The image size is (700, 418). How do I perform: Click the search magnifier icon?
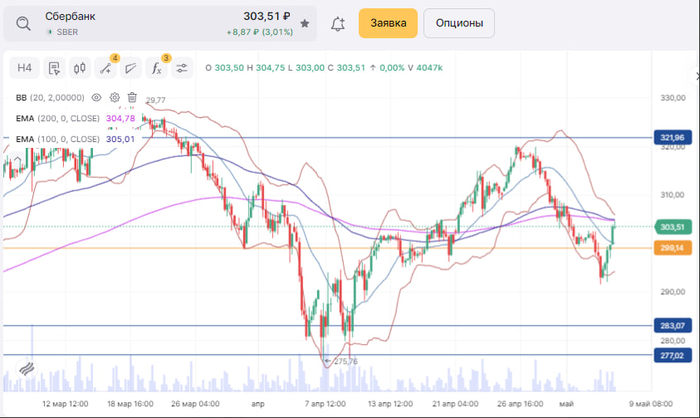click(22, 22)
